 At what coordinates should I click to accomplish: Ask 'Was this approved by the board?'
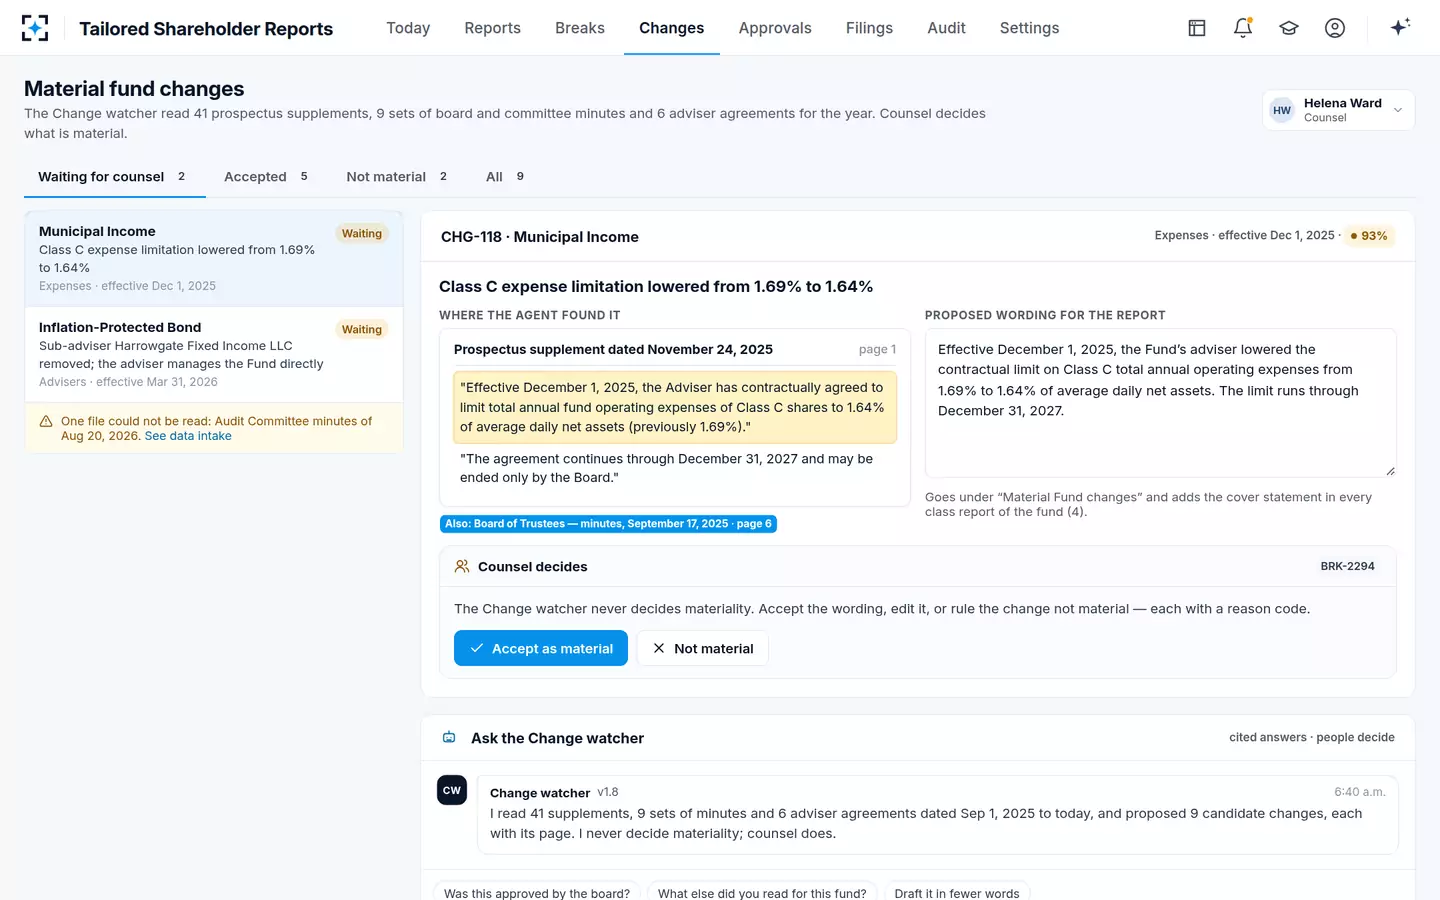pos(537,893)
